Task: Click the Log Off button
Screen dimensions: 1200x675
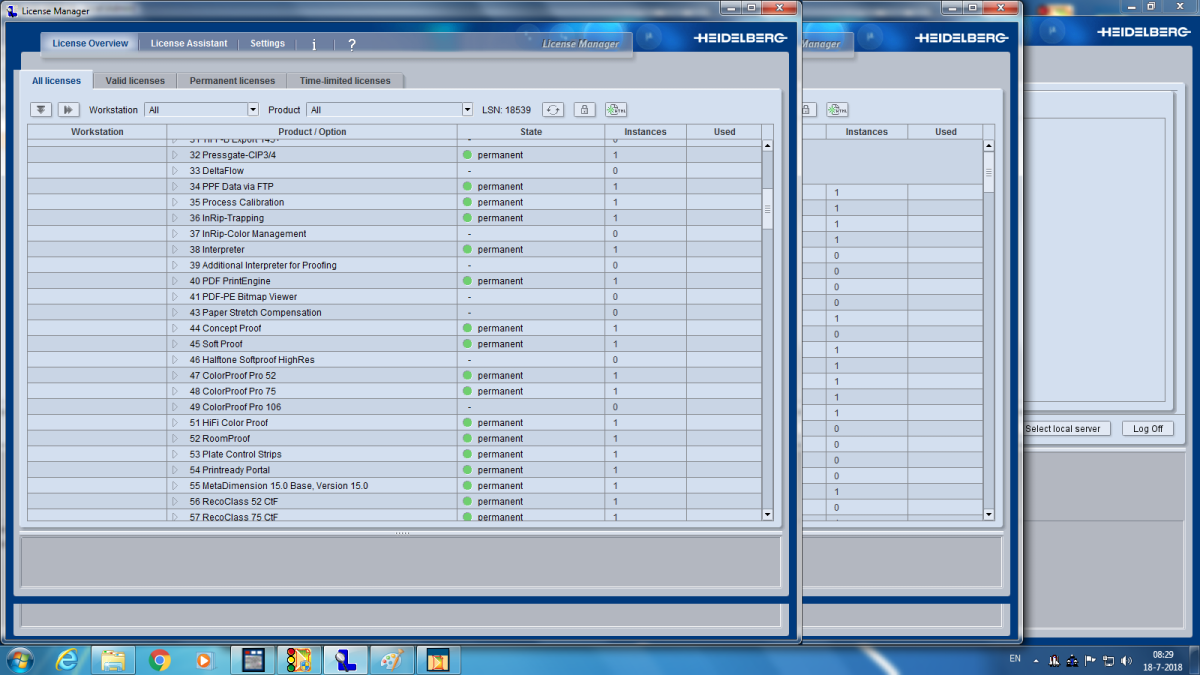Action: pos(1147,428)
